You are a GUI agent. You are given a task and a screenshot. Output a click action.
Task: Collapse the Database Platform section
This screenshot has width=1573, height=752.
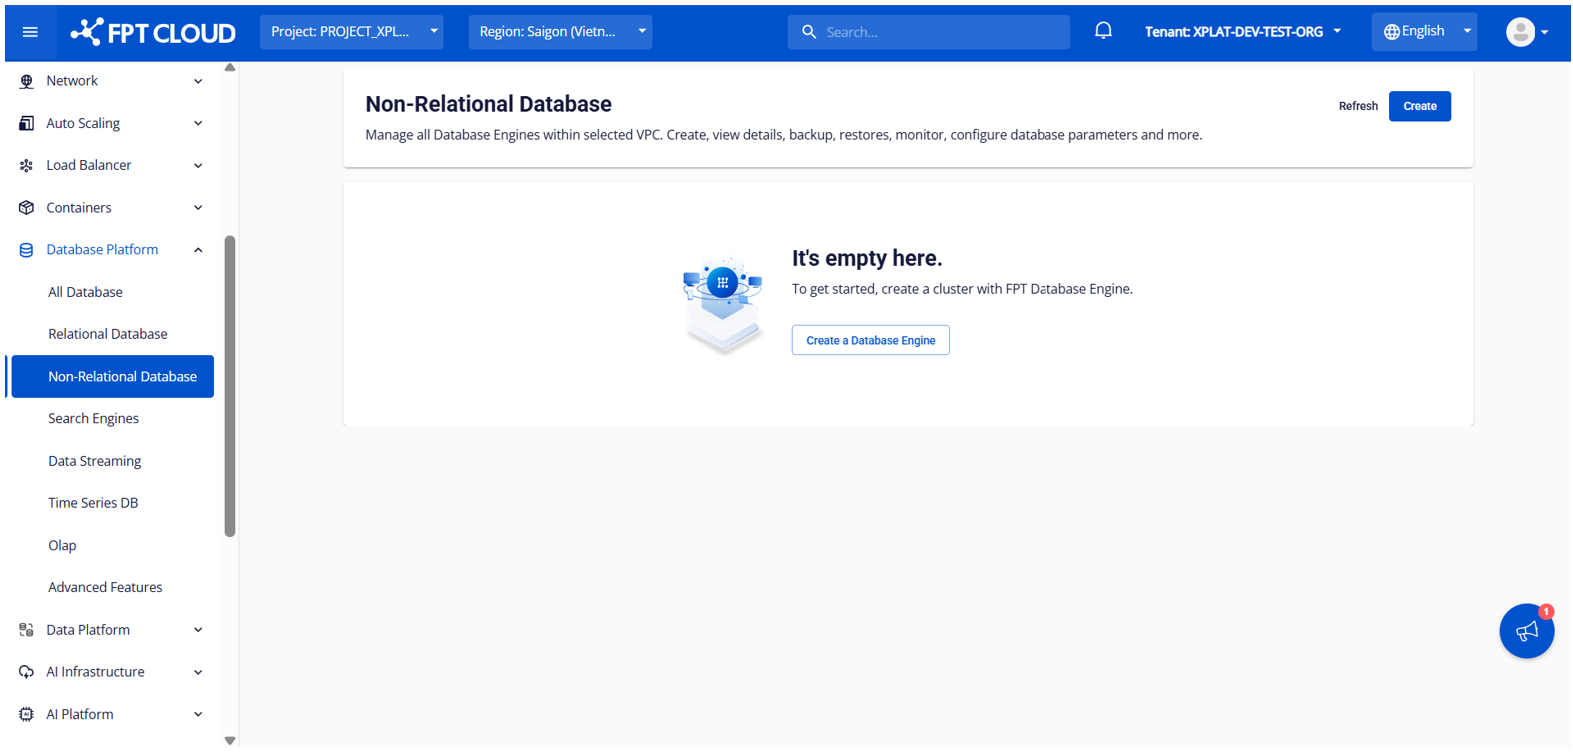[198, 250]
